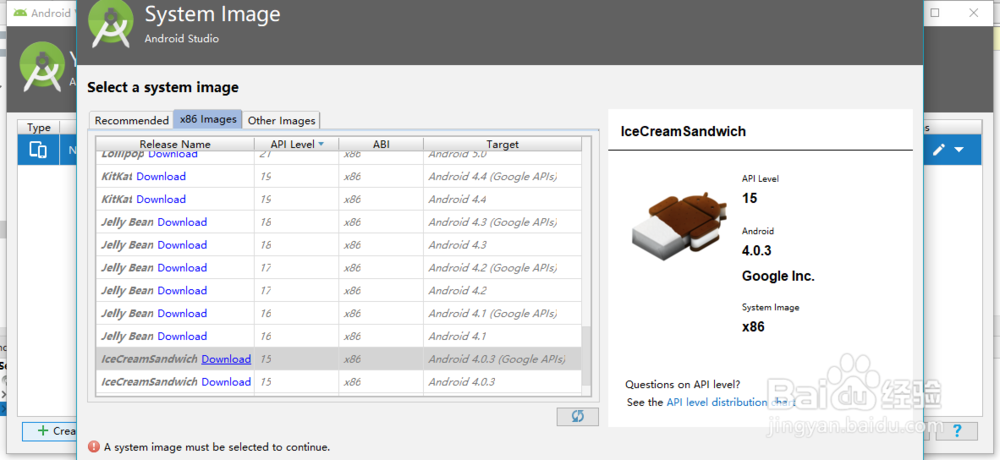Click the Target column header

503,144
